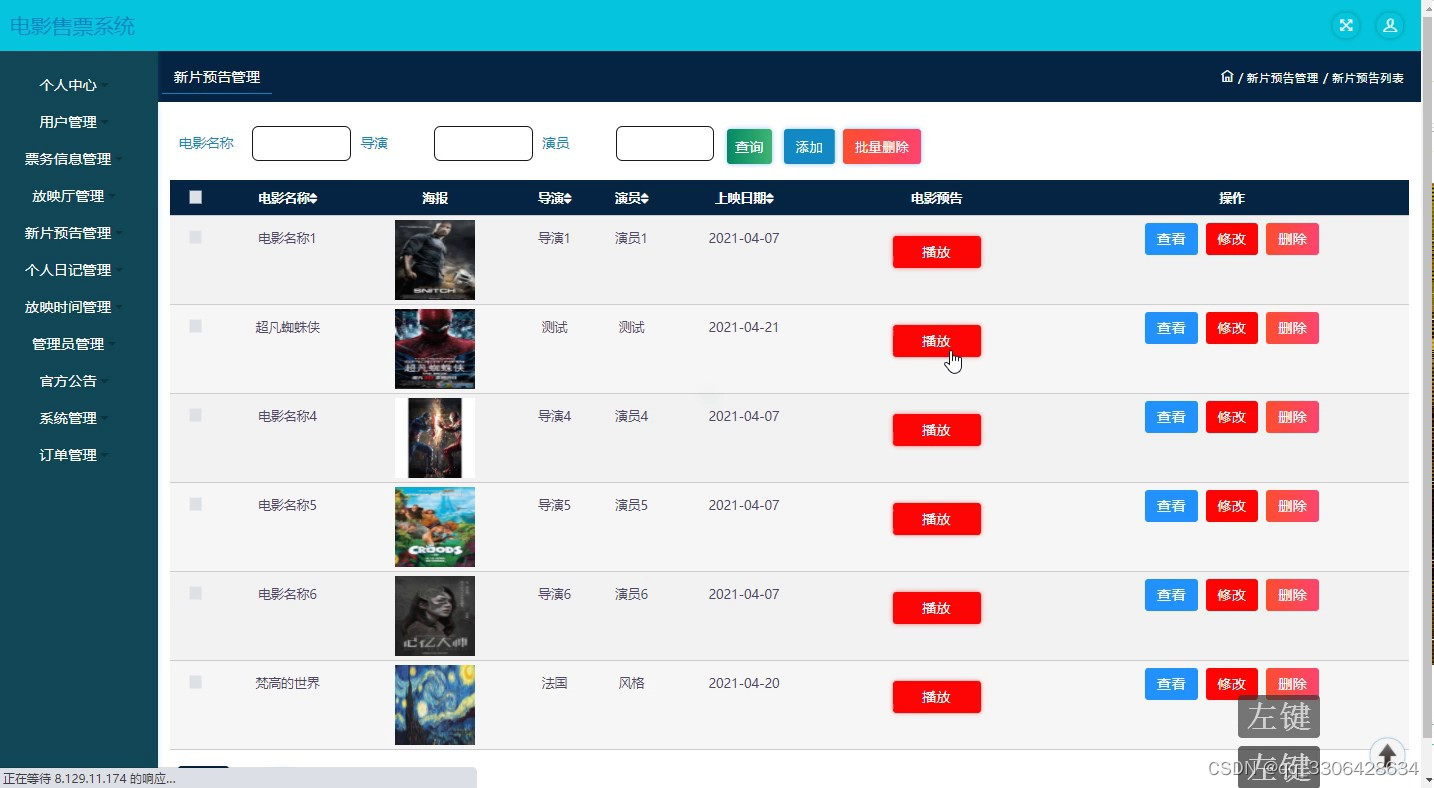The width and height of the screenshot is (1434, 788).
Task: View details of 电影名称4
Action: click(1171, 417)
